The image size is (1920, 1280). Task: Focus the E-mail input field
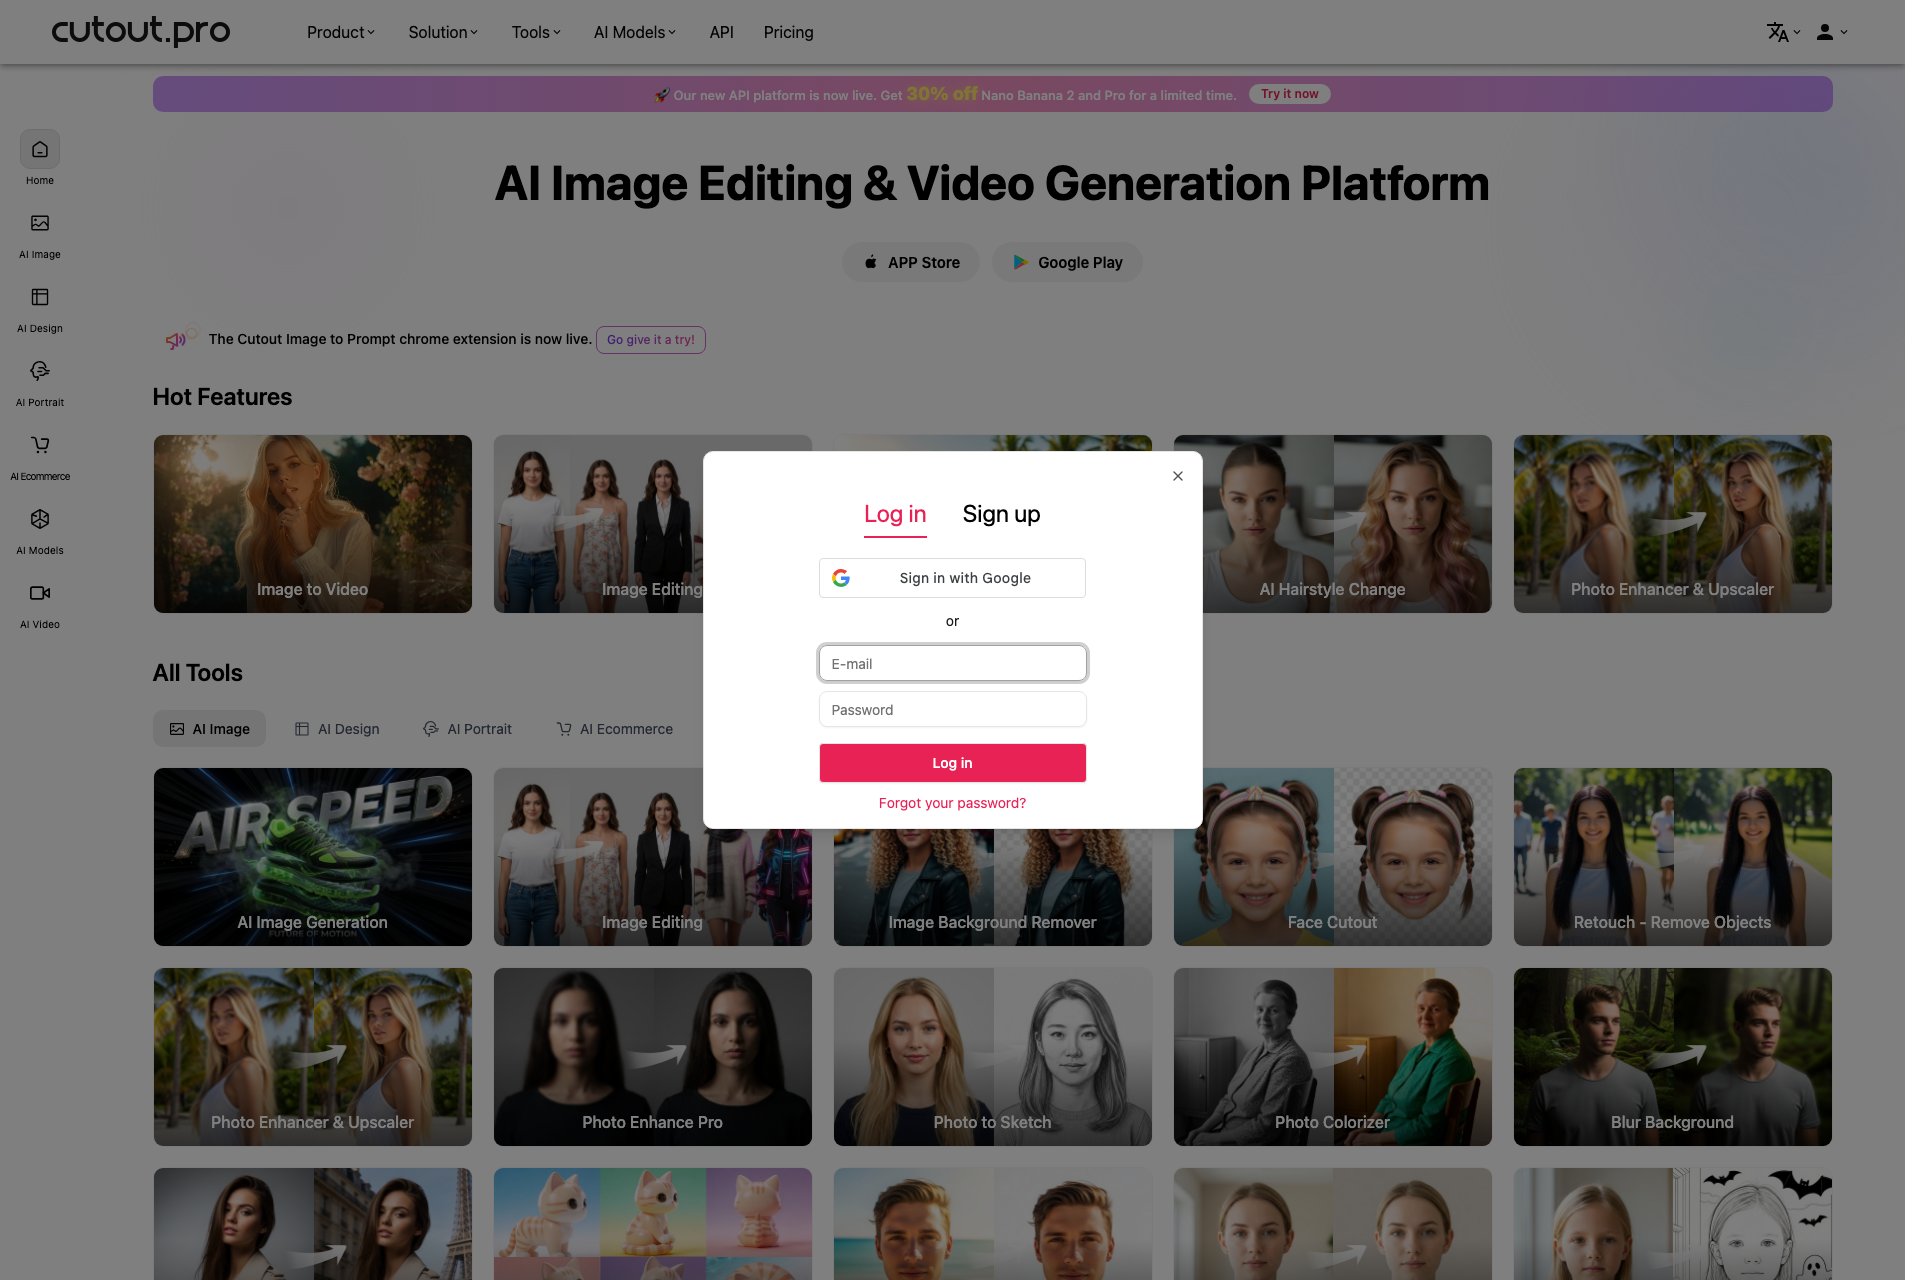tap(952, 664)
